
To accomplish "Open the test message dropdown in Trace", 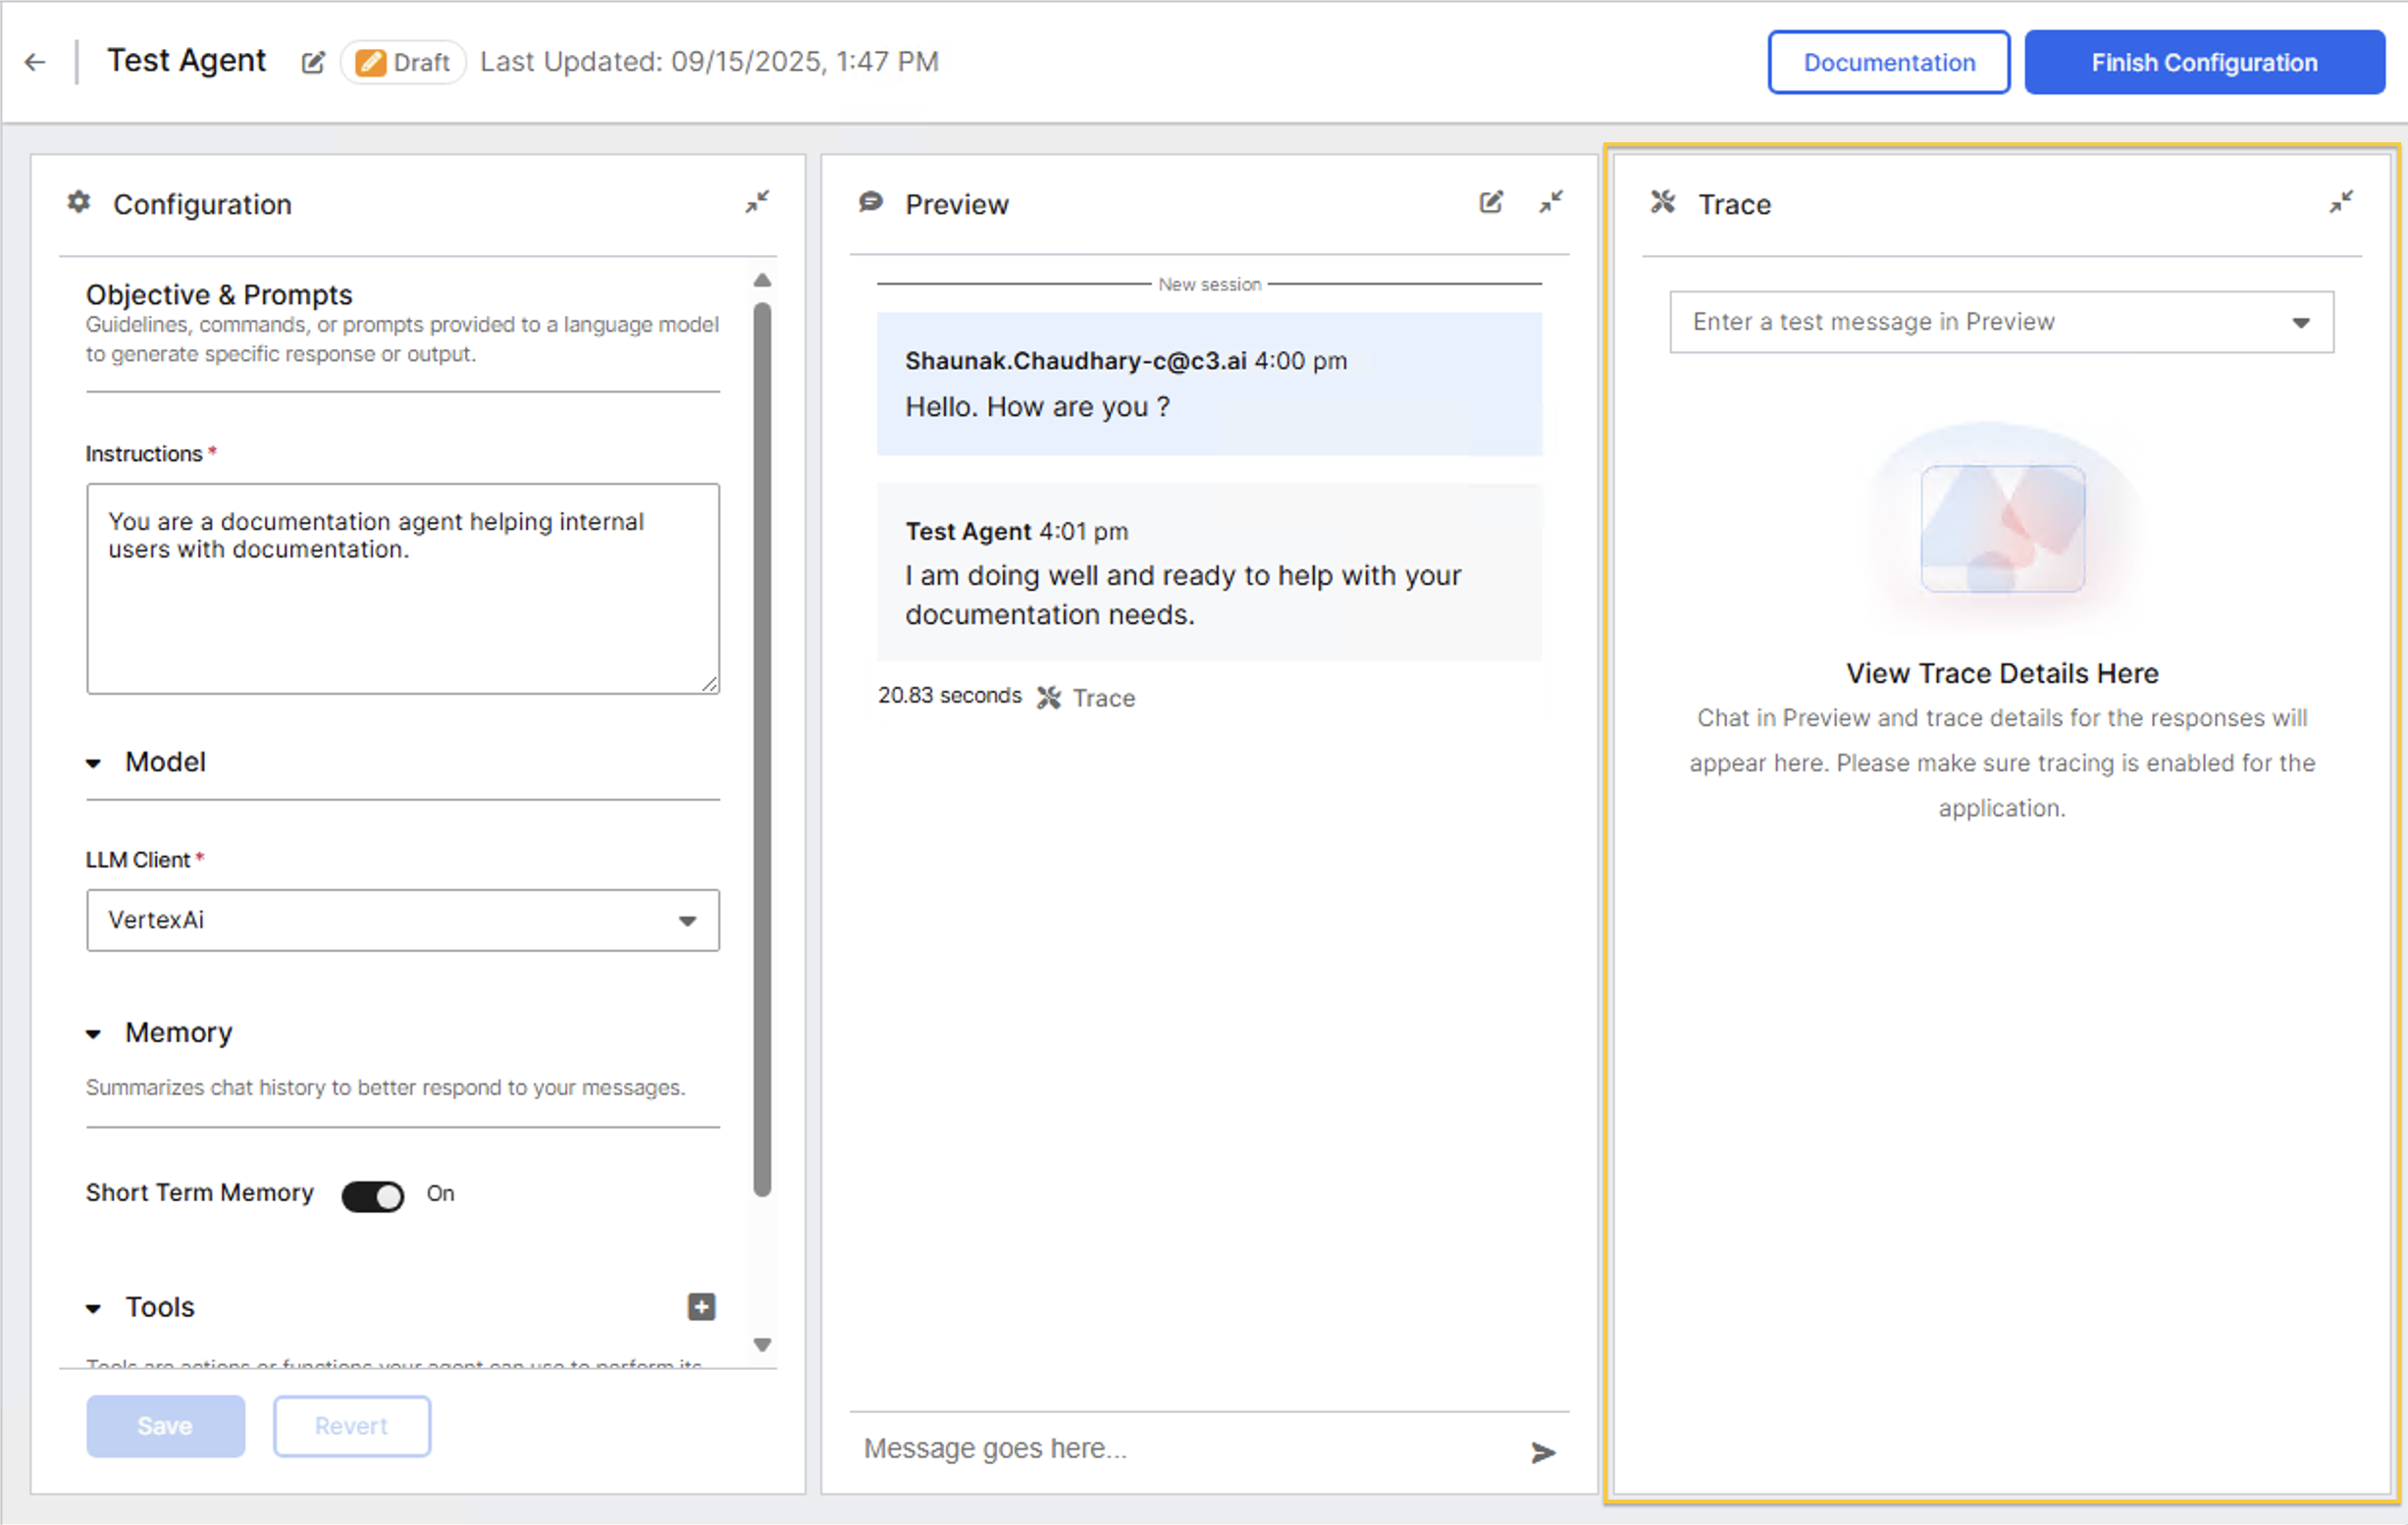I will 2000,322.
